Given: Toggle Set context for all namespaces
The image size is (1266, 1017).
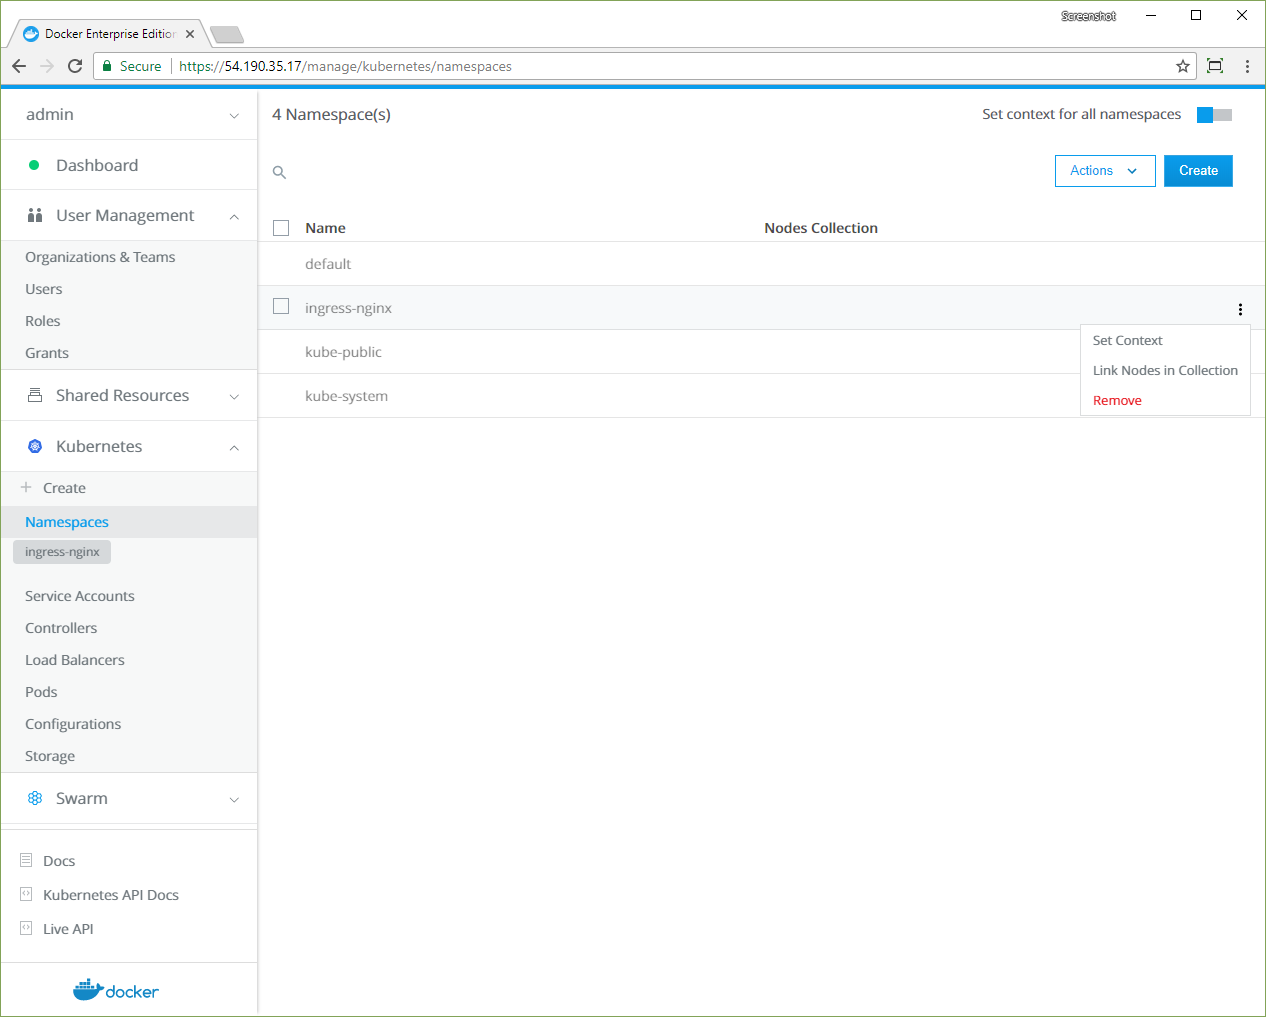Looking at the screenshot, I should 1214,115.
